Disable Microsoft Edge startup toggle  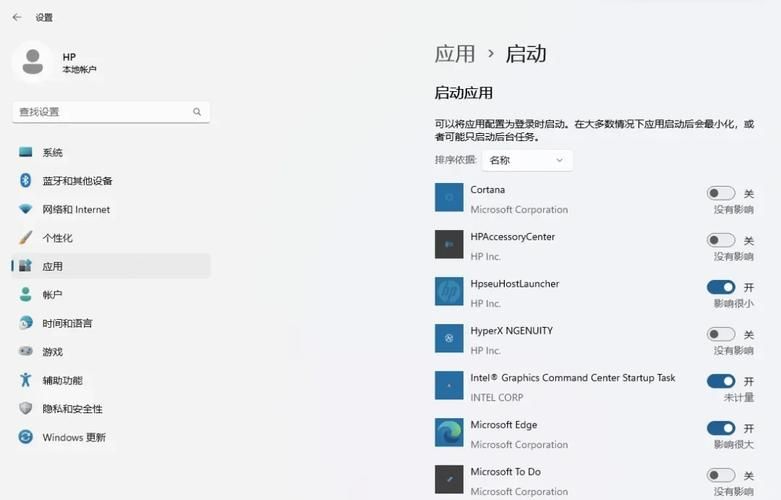coord(720,428)
